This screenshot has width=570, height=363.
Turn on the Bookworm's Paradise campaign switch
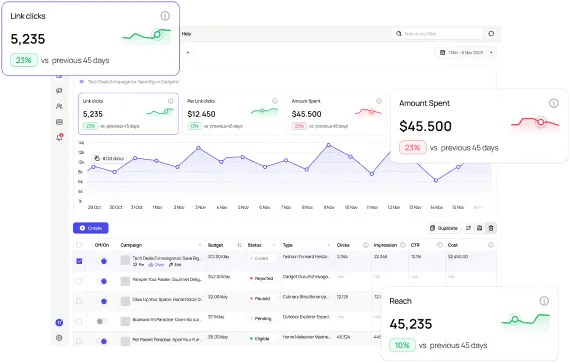click(x=102, y=321)
